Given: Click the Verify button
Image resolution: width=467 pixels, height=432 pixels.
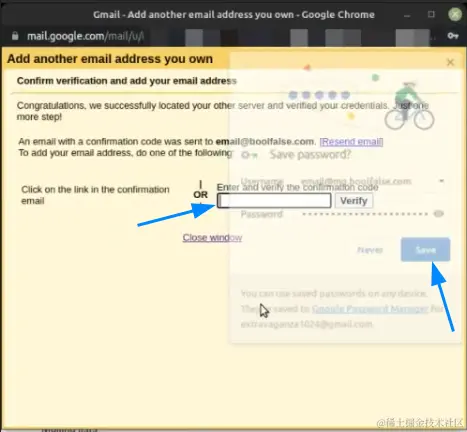Looking at the screenshot, I should pyautogui.click(x=354, y=201).
